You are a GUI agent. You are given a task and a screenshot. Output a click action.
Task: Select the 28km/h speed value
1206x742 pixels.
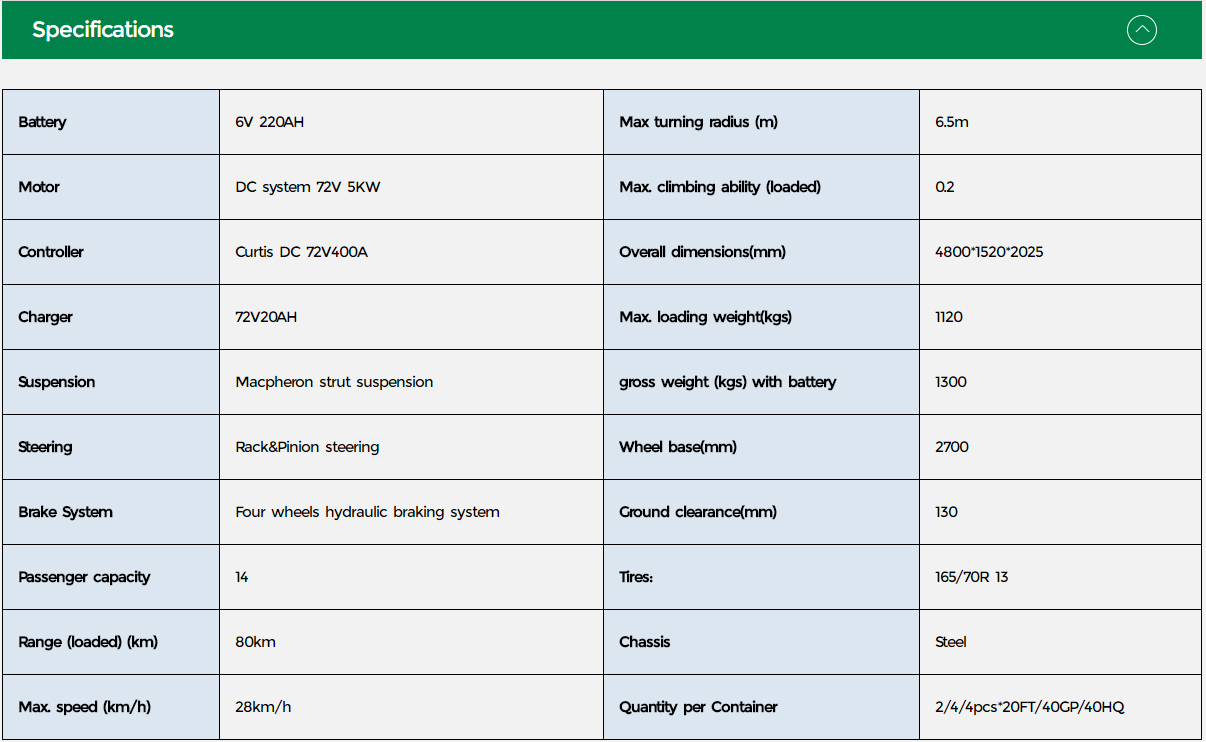(x=263, y=707)
